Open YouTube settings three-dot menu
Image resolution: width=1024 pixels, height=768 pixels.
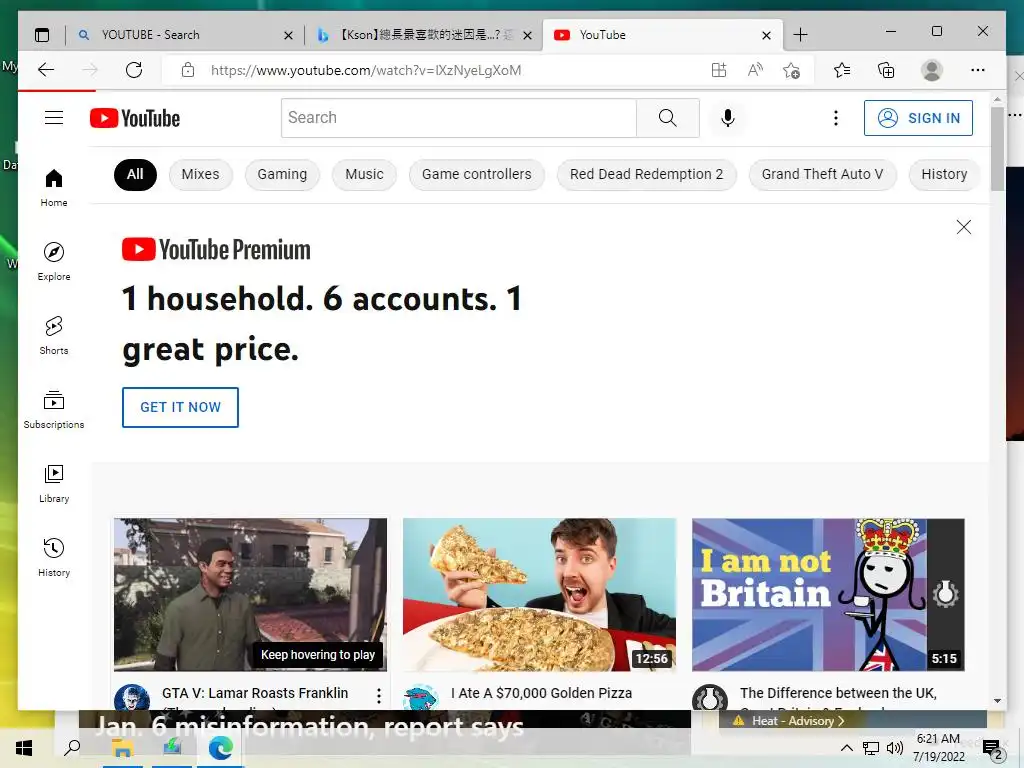pyautogui.click(x=835, y=118)
